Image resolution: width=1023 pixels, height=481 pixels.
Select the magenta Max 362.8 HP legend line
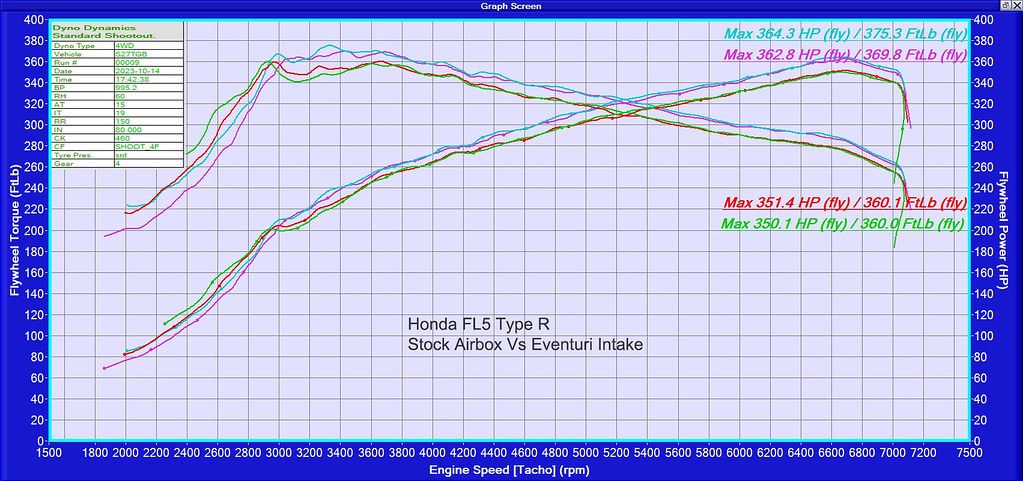tap(845, 54)
